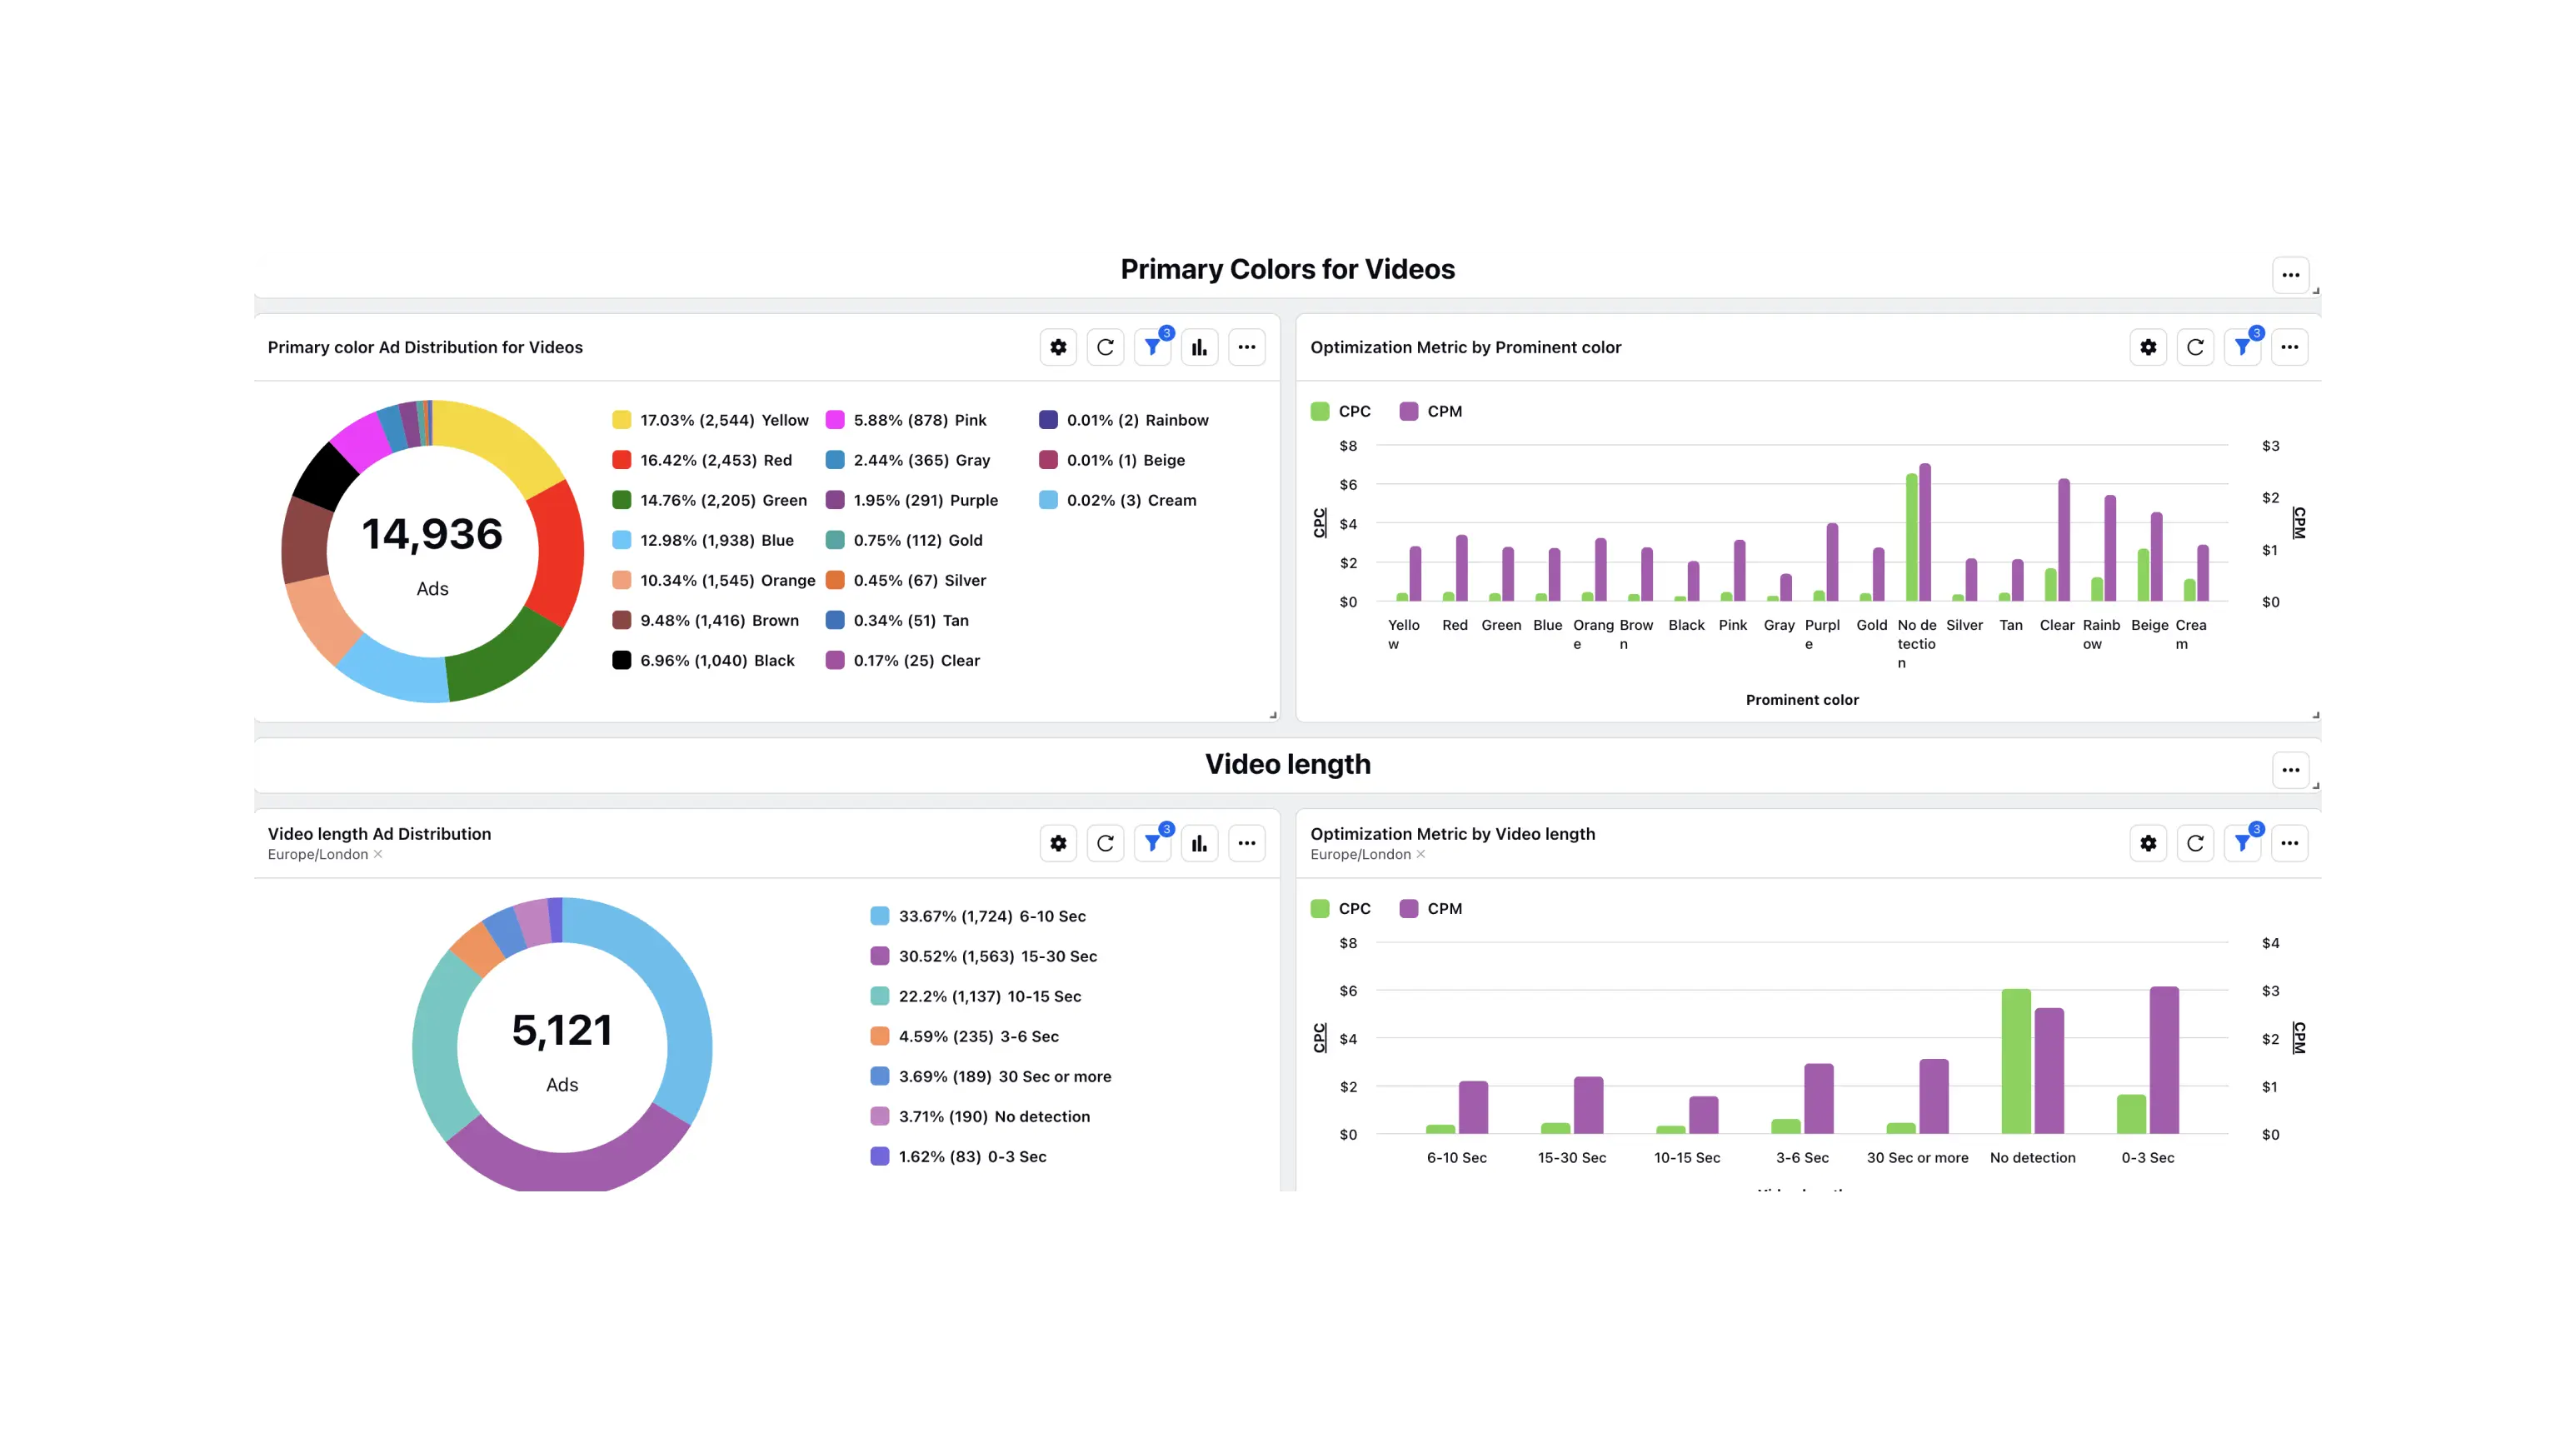Screen dimensions: 2576x1443
Task: Click Black color swatch in donut legend
Action: click(x=622, y=660)
